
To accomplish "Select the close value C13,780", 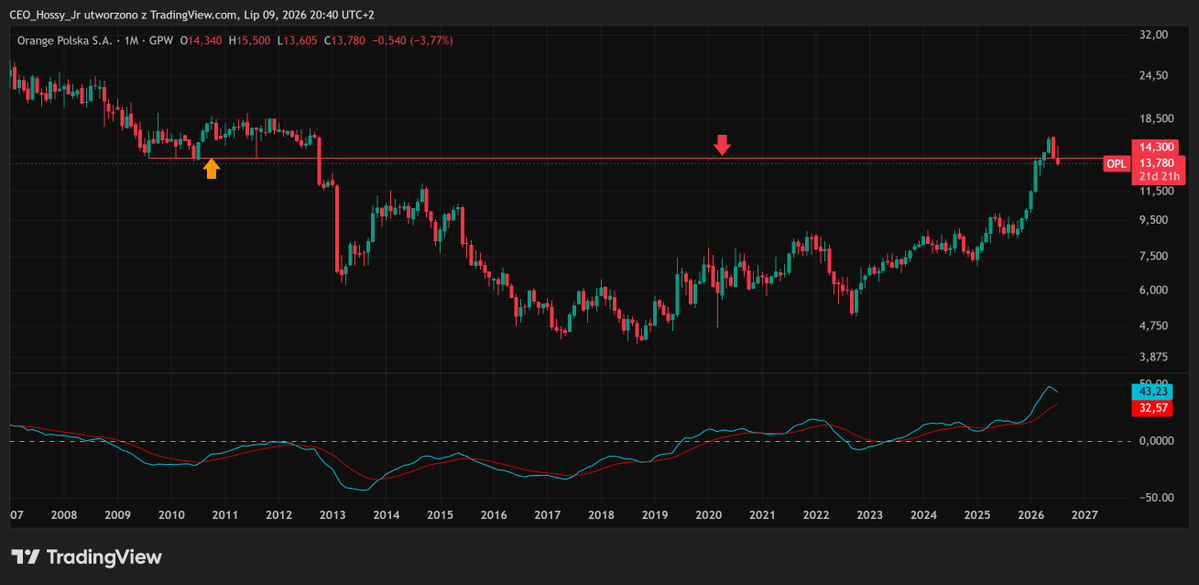I will coord(345,41).
